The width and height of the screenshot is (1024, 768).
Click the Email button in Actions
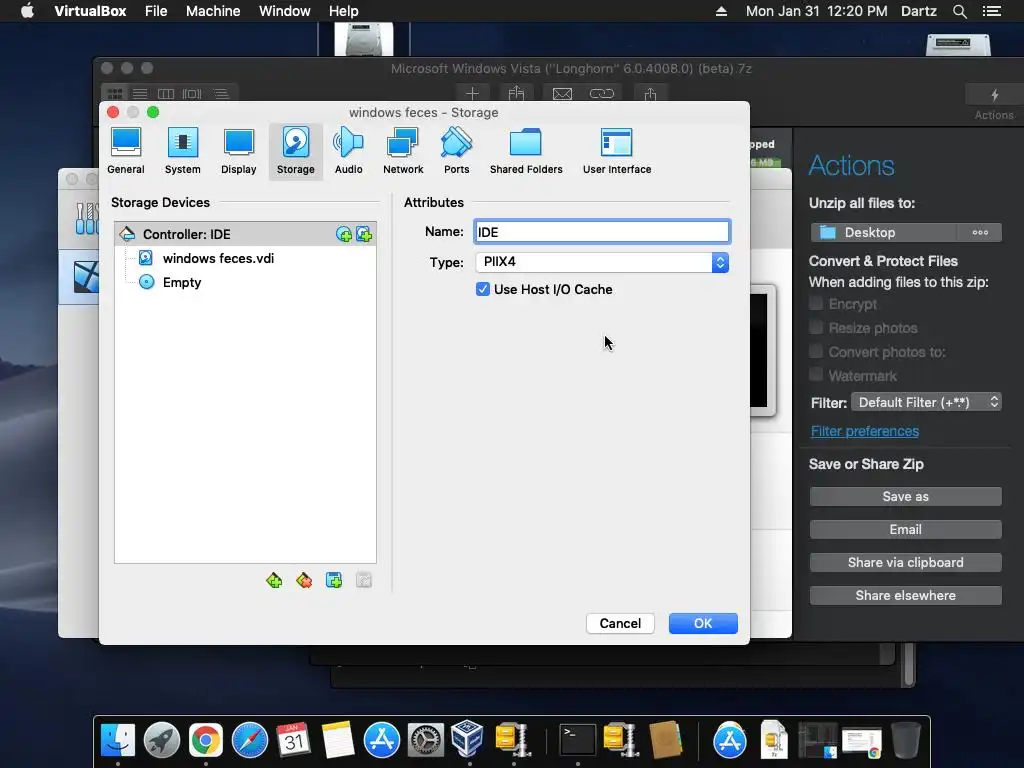(905, 530)
